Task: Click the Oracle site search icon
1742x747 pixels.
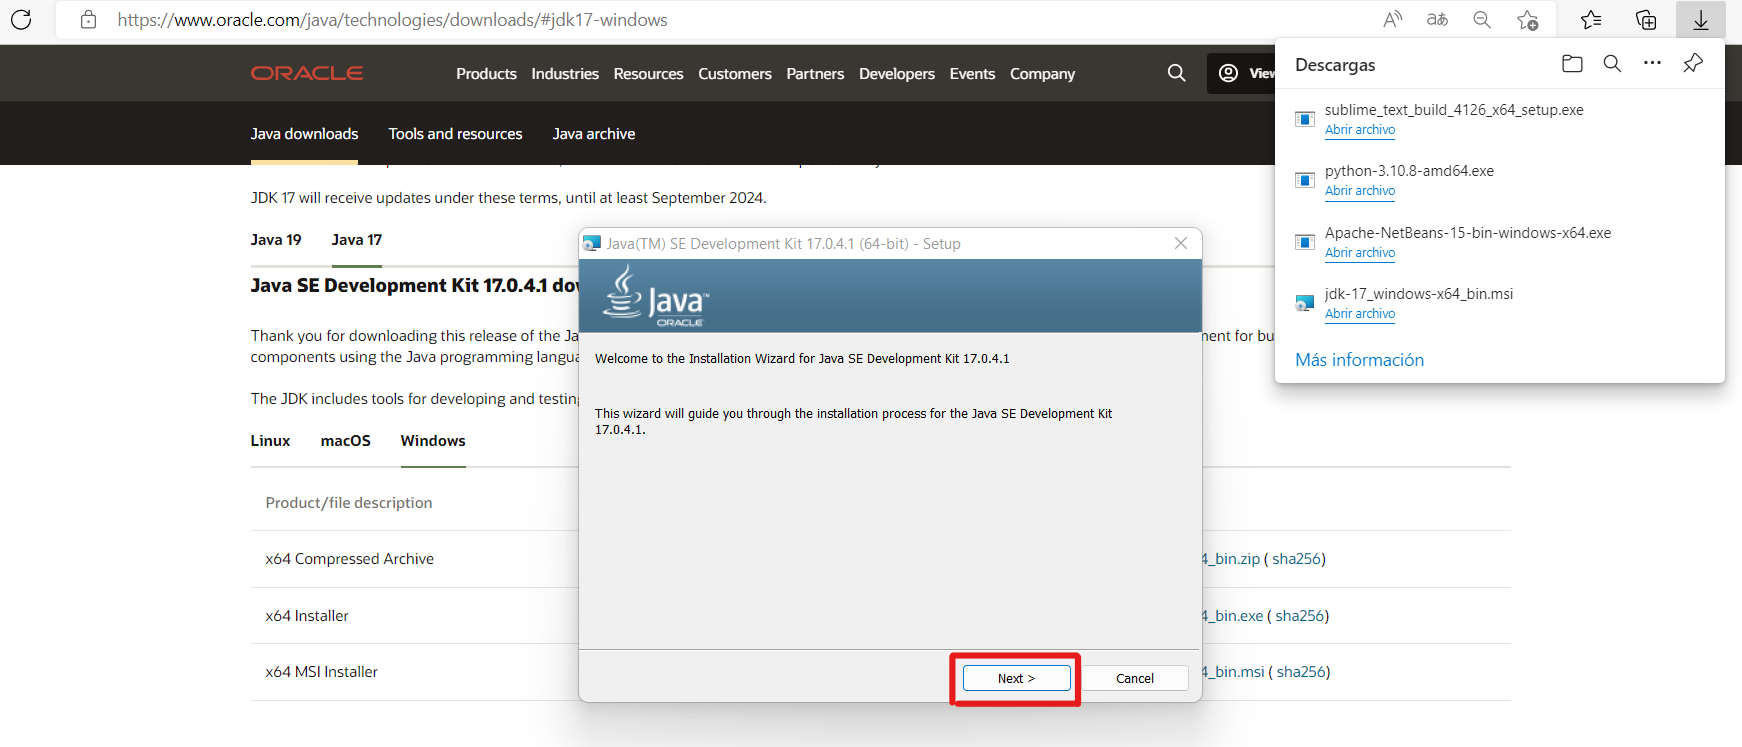Action: 1177,73
